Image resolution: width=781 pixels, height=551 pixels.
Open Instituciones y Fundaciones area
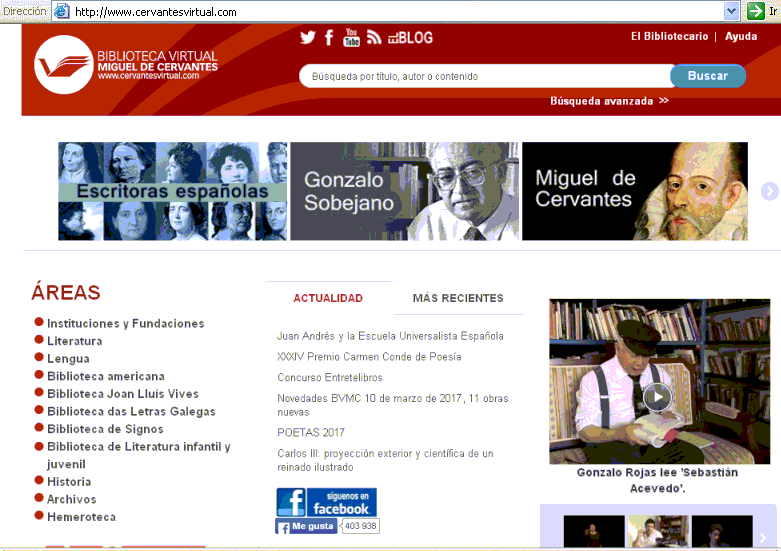click(x=126, y=324)
